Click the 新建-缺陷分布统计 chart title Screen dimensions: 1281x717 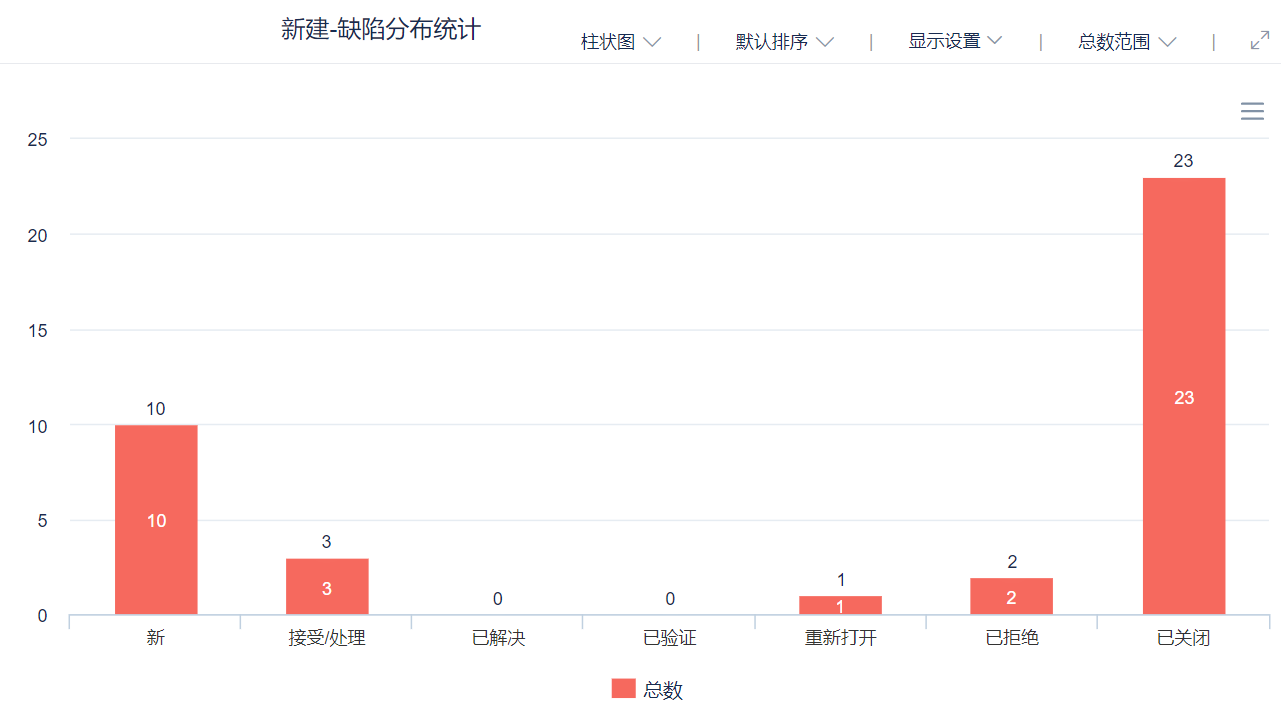tap(381, 30)
